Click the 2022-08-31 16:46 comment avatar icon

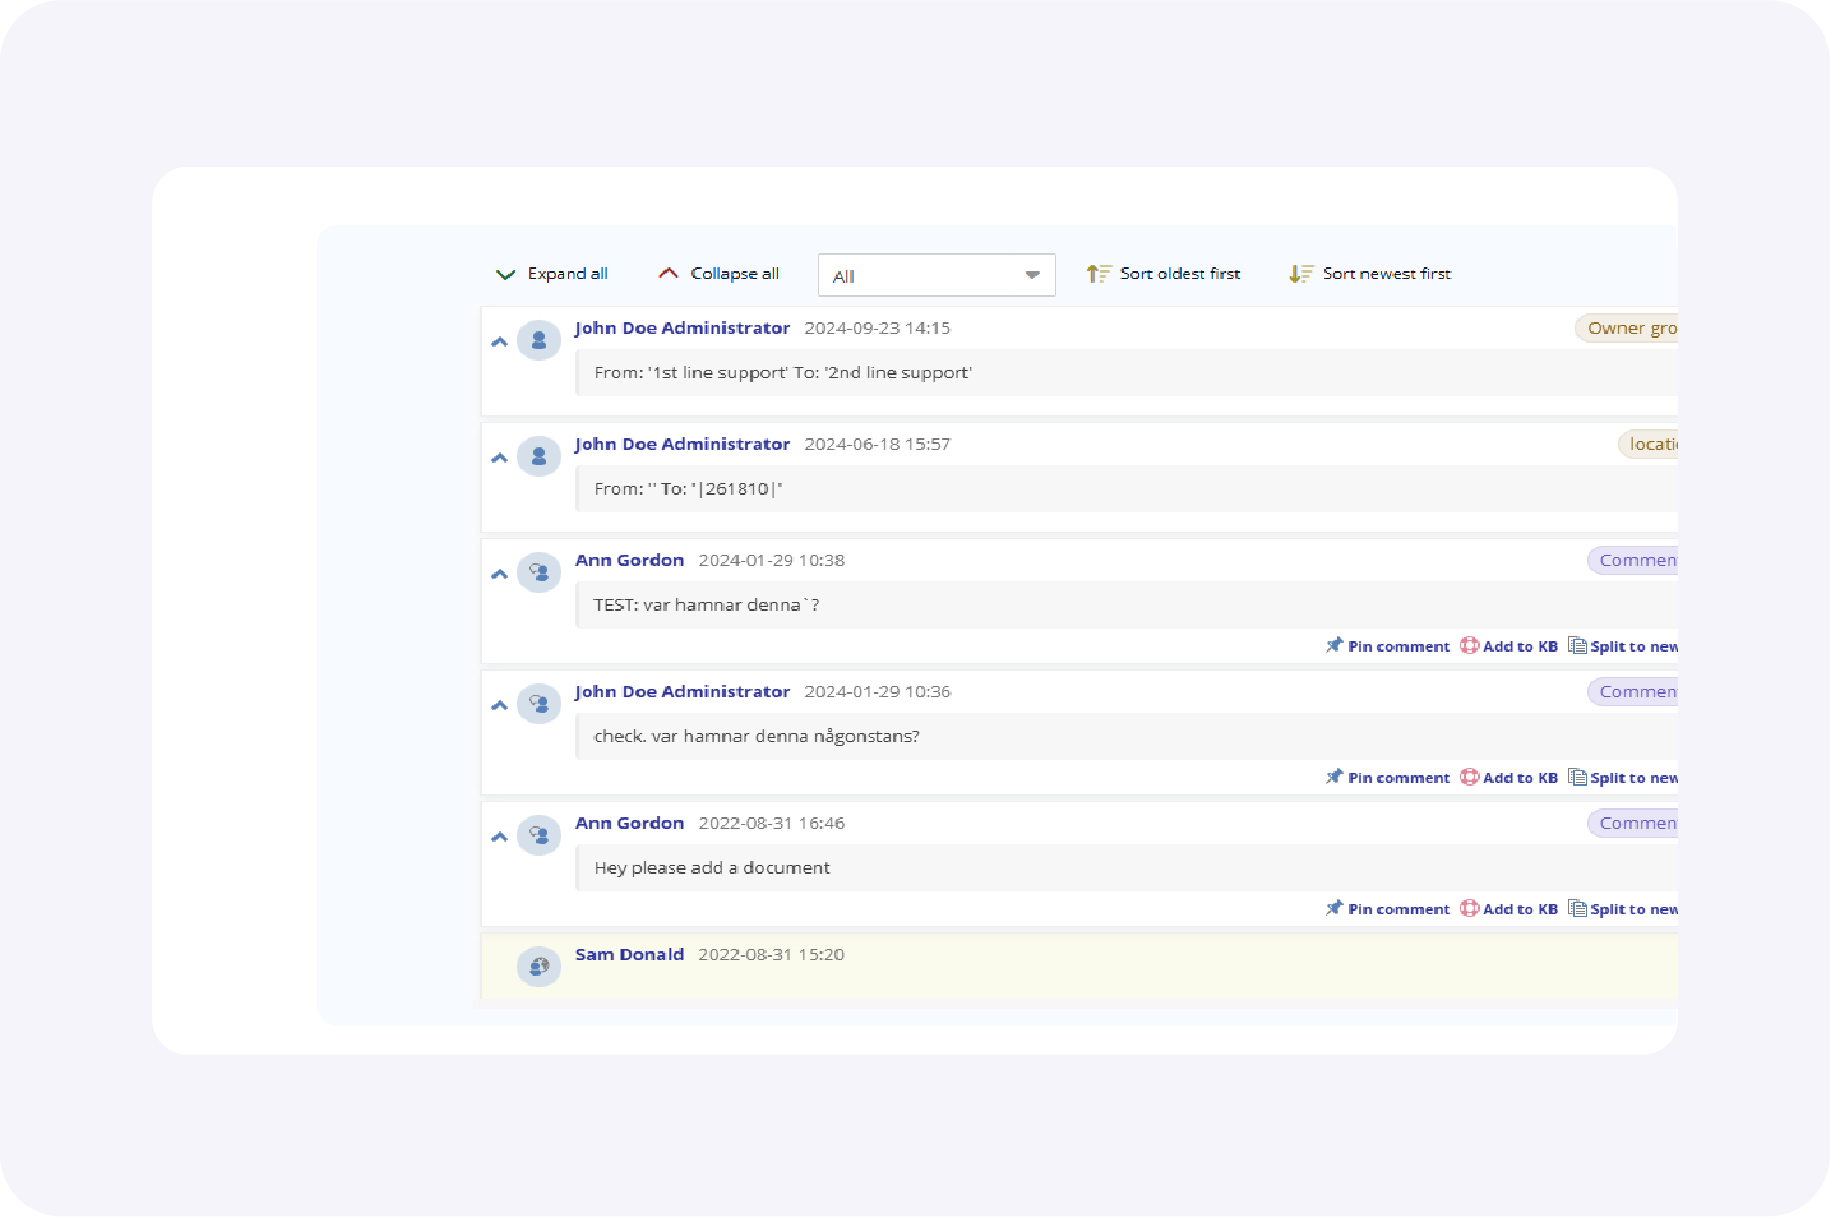pos(539,836)
